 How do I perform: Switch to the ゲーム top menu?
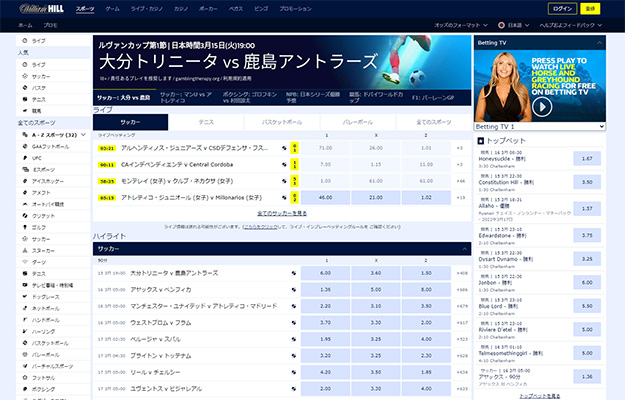(112, 9)
